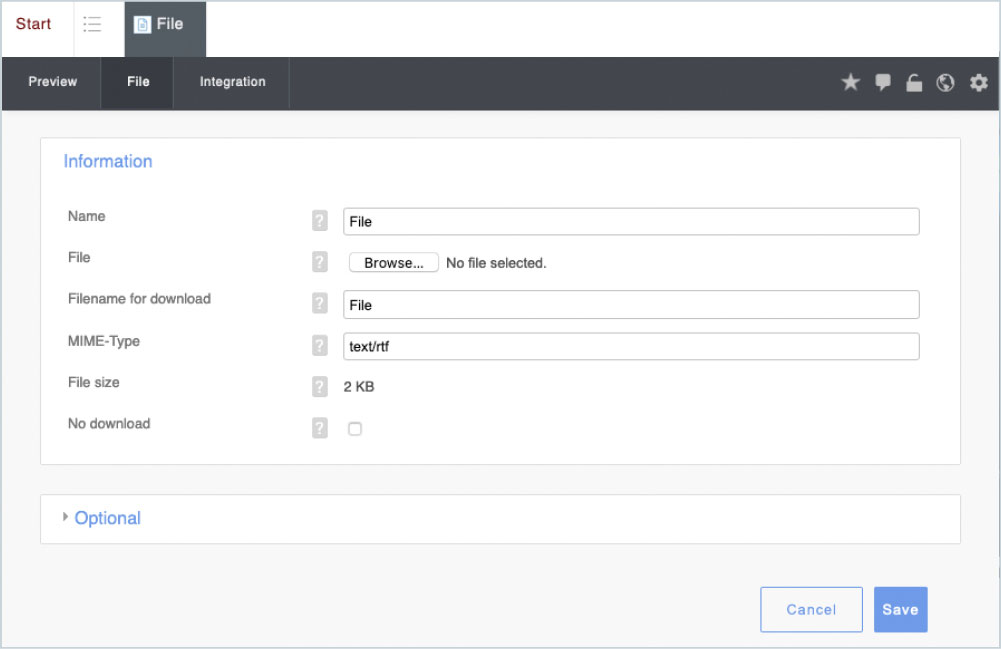The height and width of the screenshot is (649, 1001).
Task: Switch to the Preview tab
Action: 53,82
